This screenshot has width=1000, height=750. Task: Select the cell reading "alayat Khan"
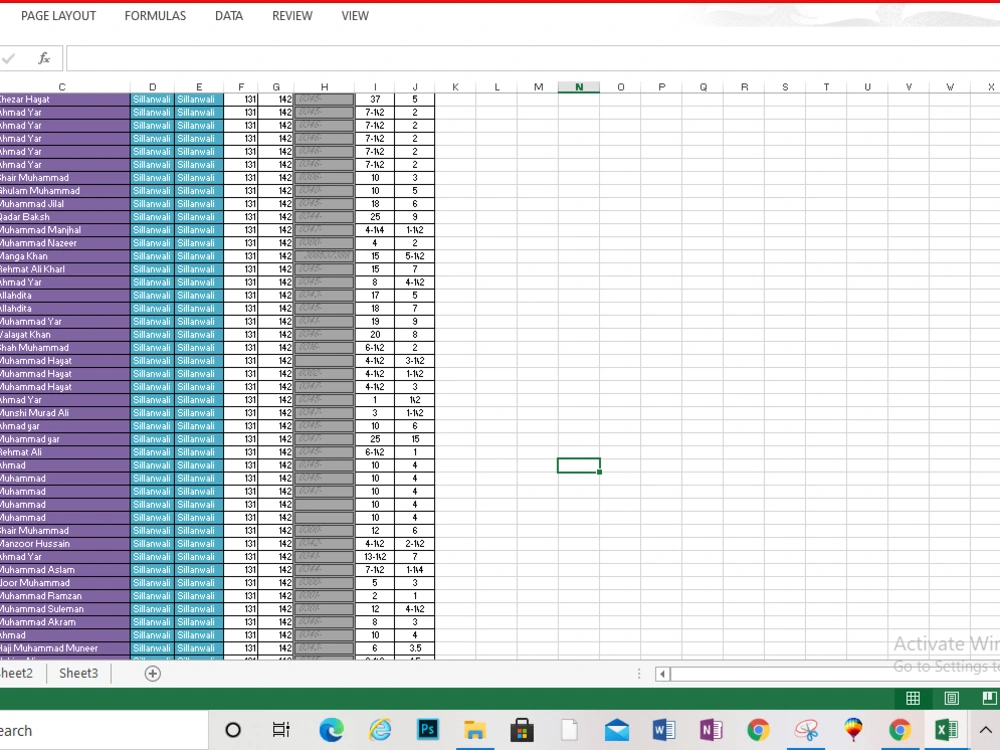tap(65, 335)
